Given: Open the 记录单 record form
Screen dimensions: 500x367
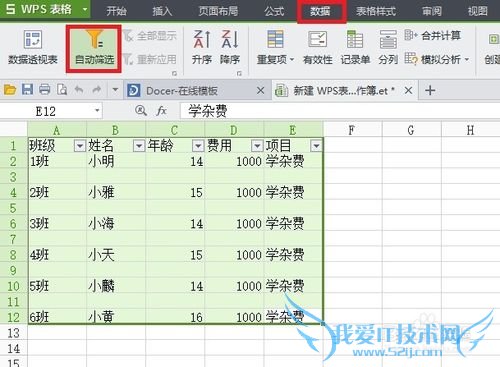Looking at the screenshot, I should point(355,47).
